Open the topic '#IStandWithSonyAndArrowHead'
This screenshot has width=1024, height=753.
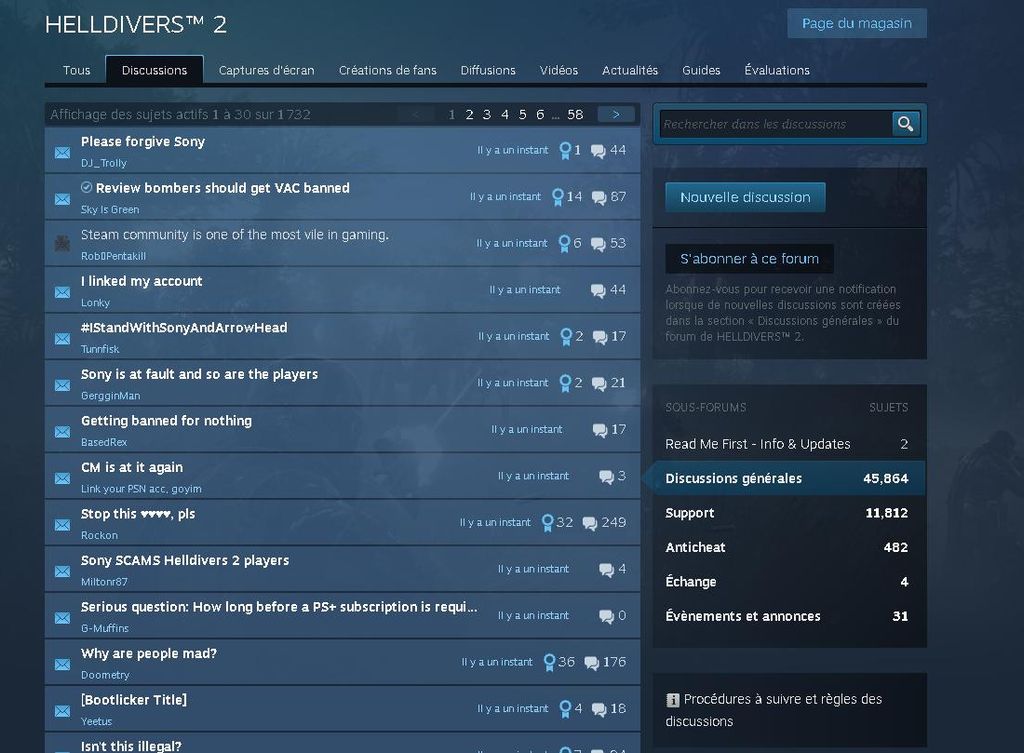[184, 328]
